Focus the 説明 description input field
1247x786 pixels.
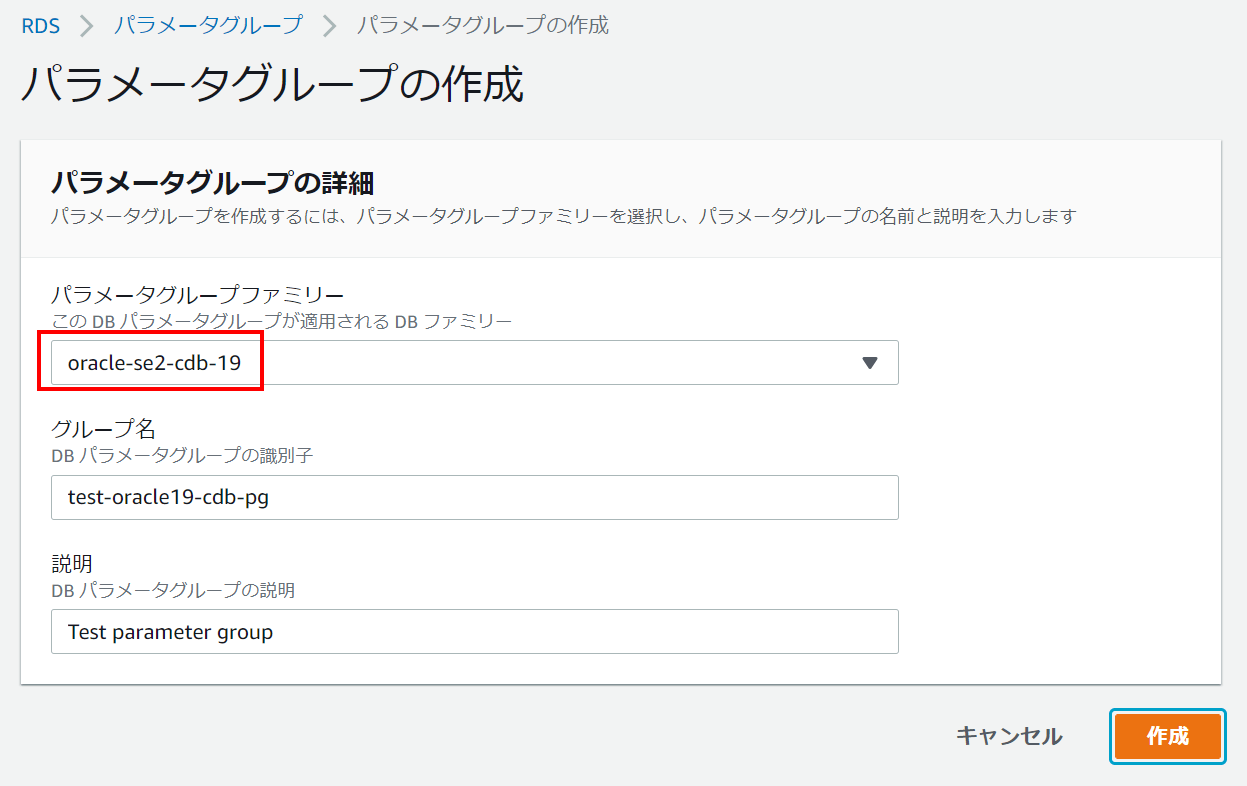click(x=474, y=632)
